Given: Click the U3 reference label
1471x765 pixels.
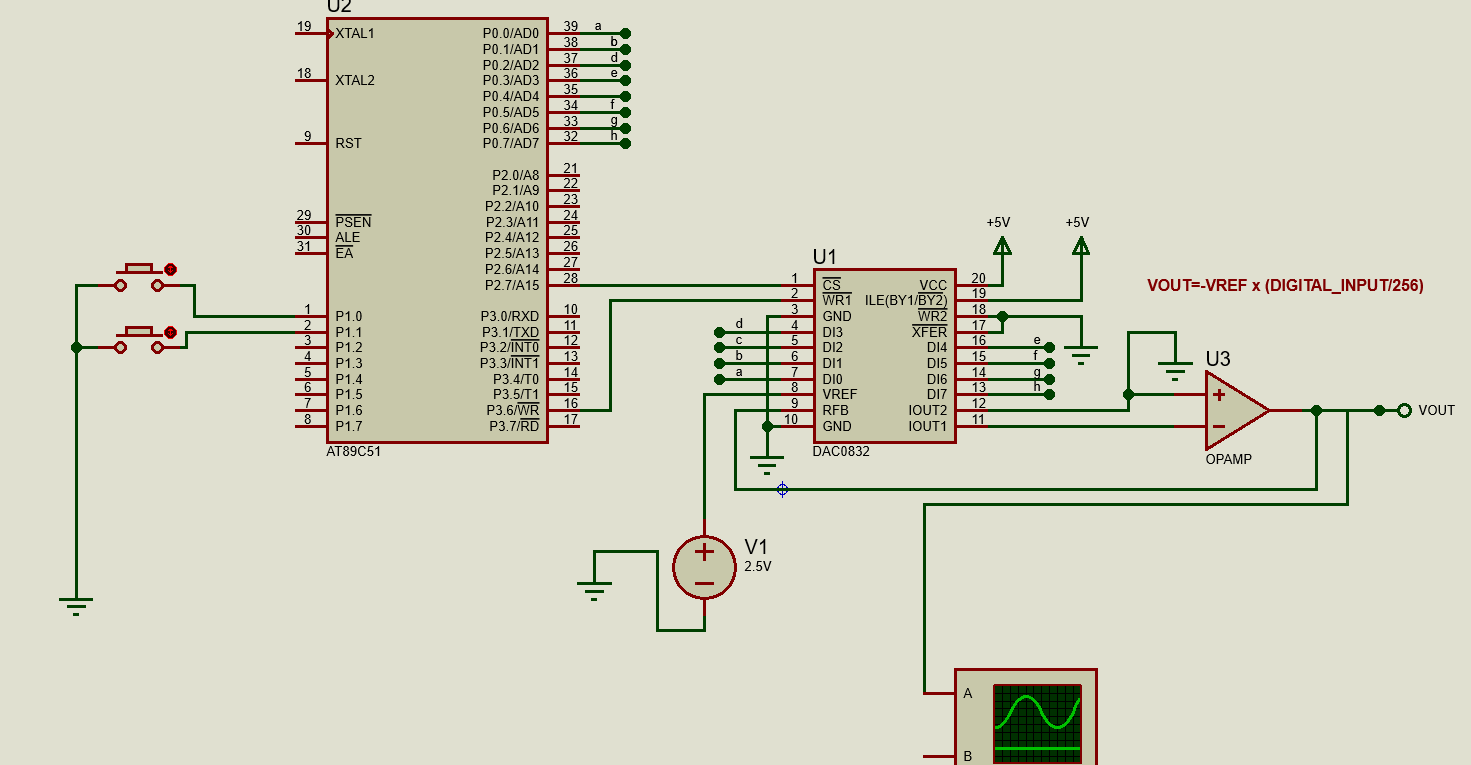Looking at the screenshot, I should pyautogui.click(x=1218, y=359).
